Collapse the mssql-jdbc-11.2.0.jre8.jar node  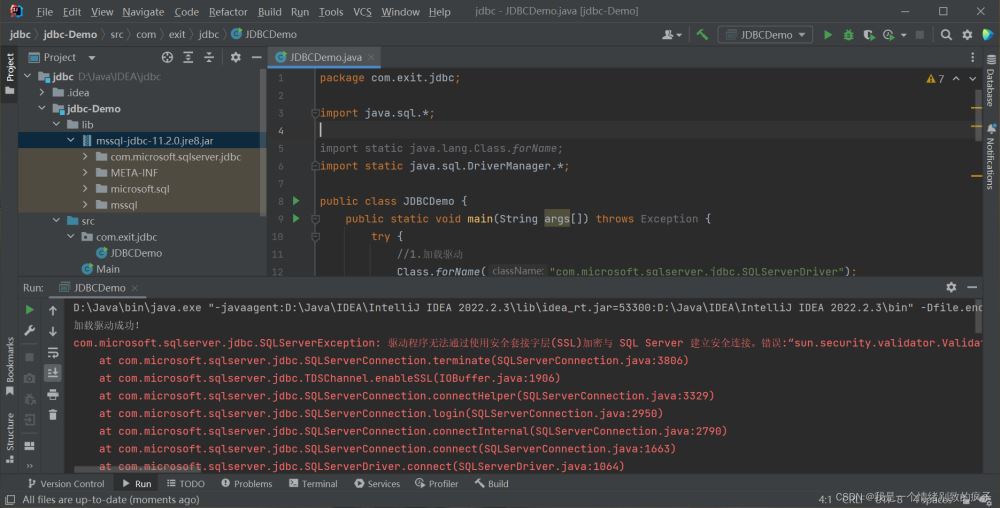(x=71, y=141)
